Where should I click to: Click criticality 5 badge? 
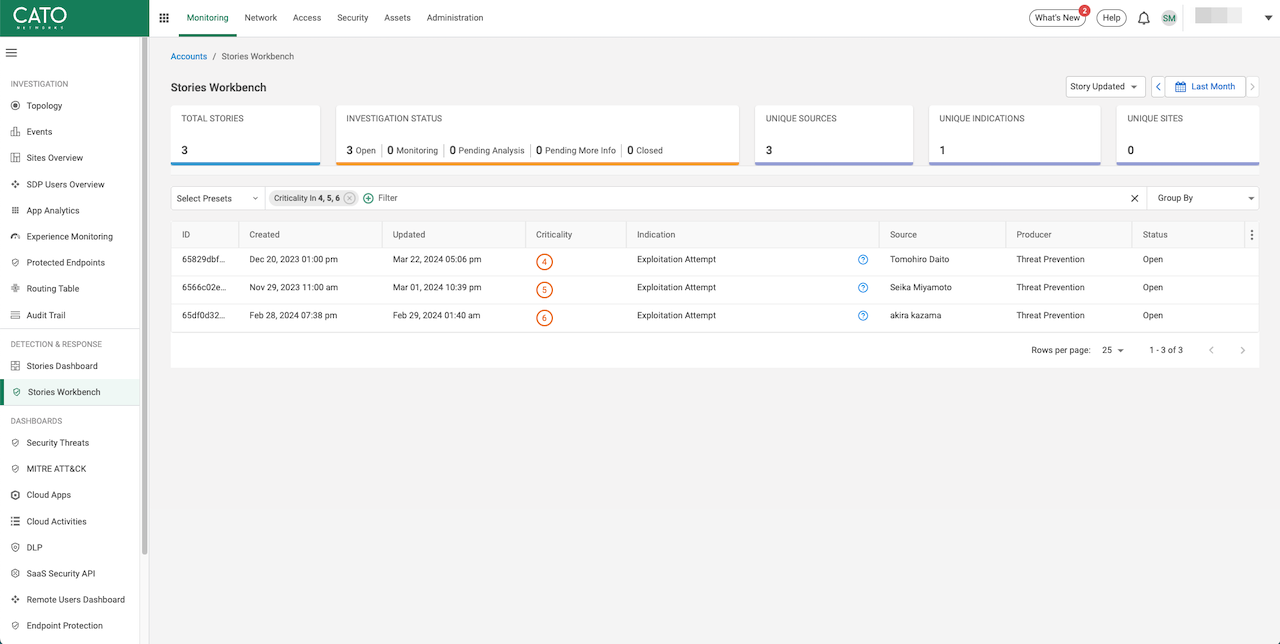544,290
